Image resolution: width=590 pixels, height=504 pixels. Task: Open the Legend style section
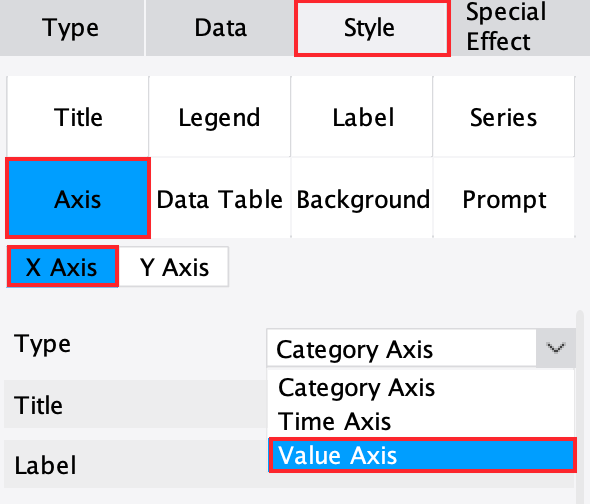[x=220, y=117]
